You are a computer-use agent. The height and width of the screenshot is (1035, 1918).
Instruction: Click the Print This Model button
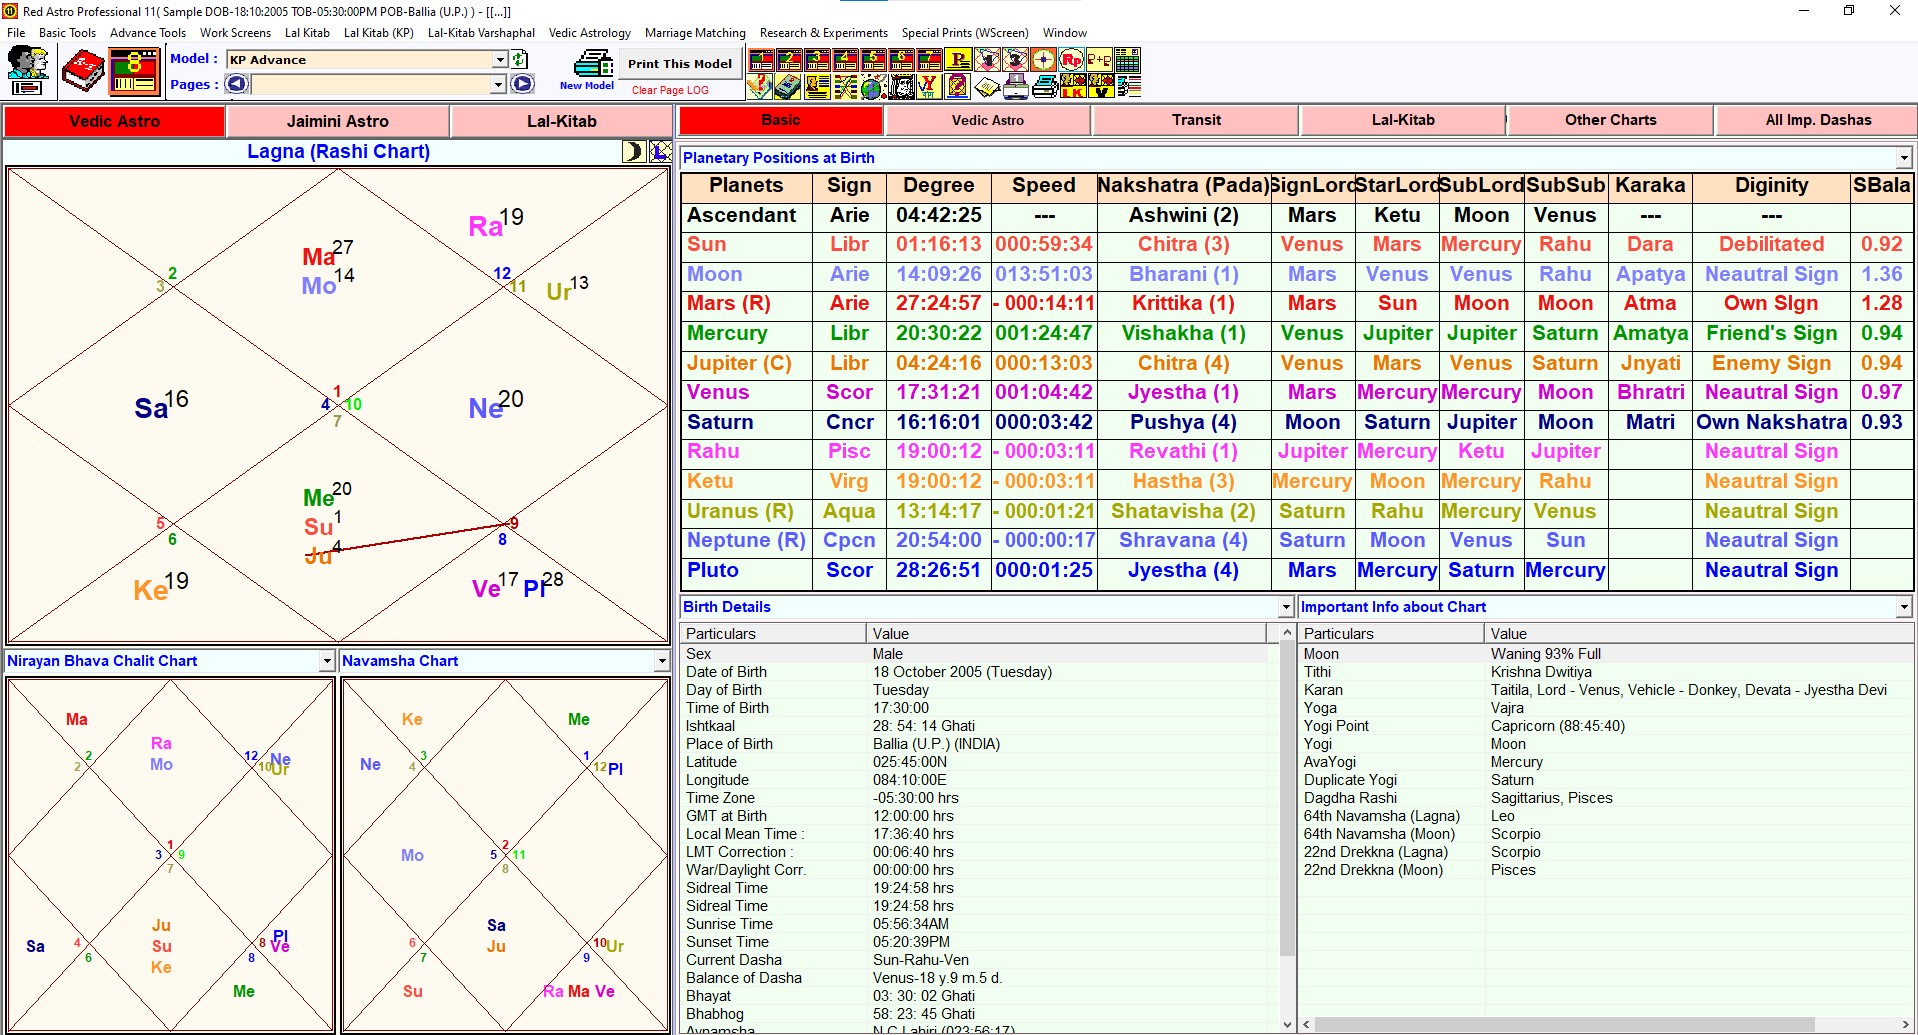(x=680, y=63)
